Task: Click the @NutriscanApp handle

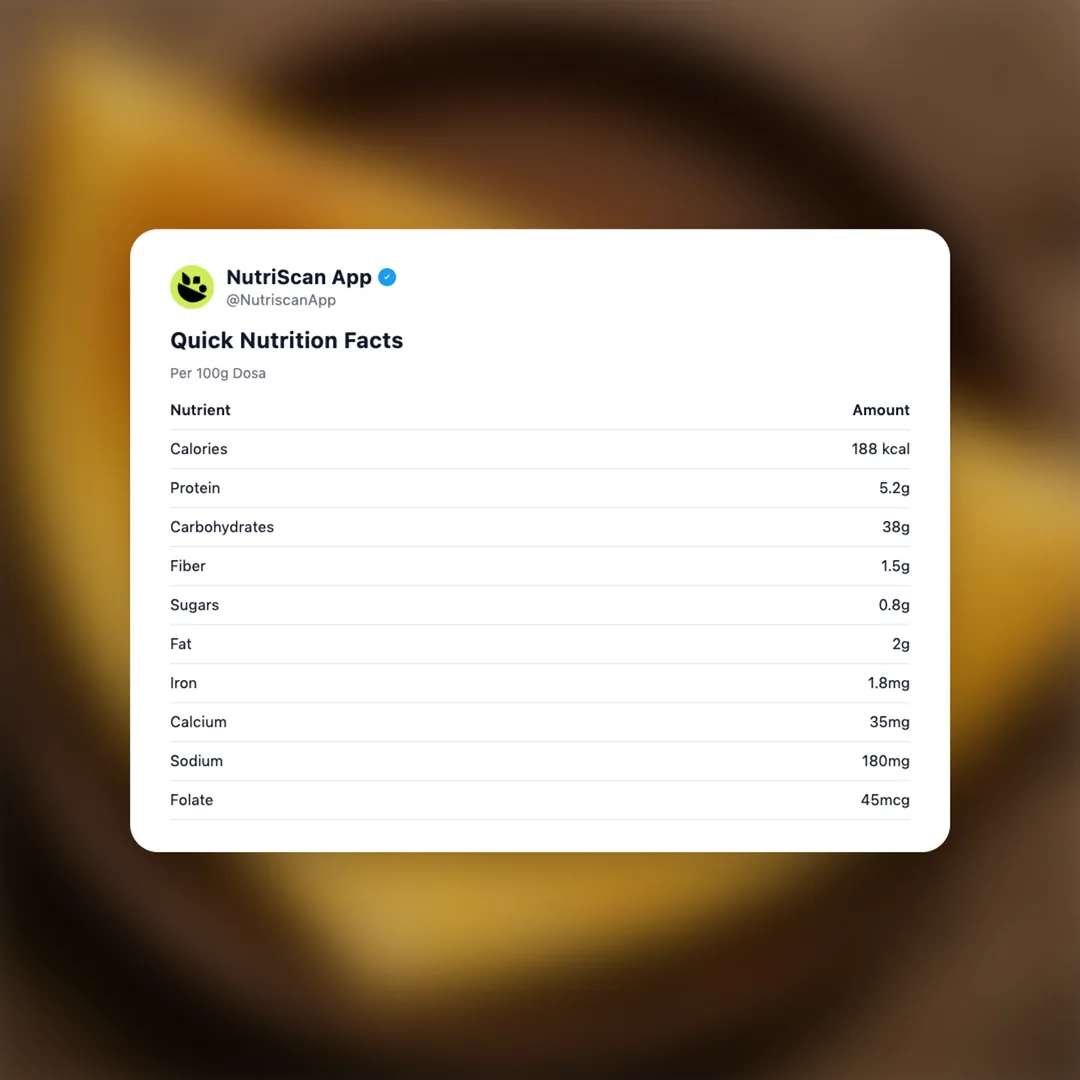Action: (x=281, y=300)
